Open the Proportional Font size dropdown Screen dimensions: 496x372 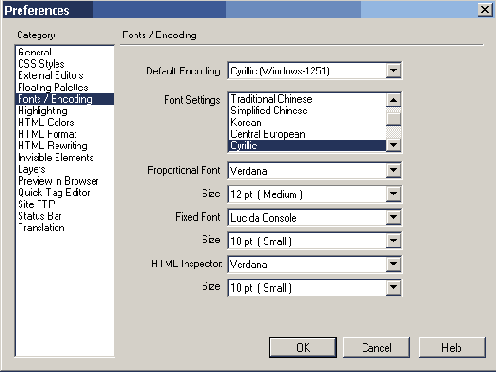pos(393,194)
